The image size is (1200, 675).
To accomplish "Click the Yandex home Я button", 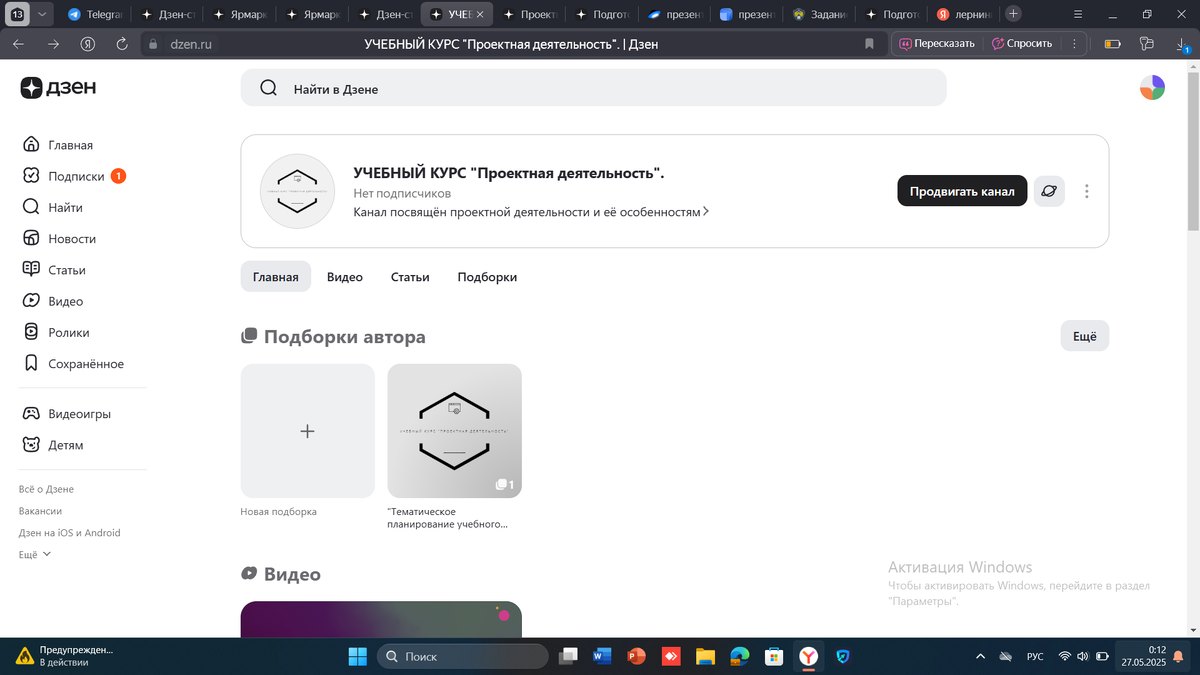I will coord(88,44).
